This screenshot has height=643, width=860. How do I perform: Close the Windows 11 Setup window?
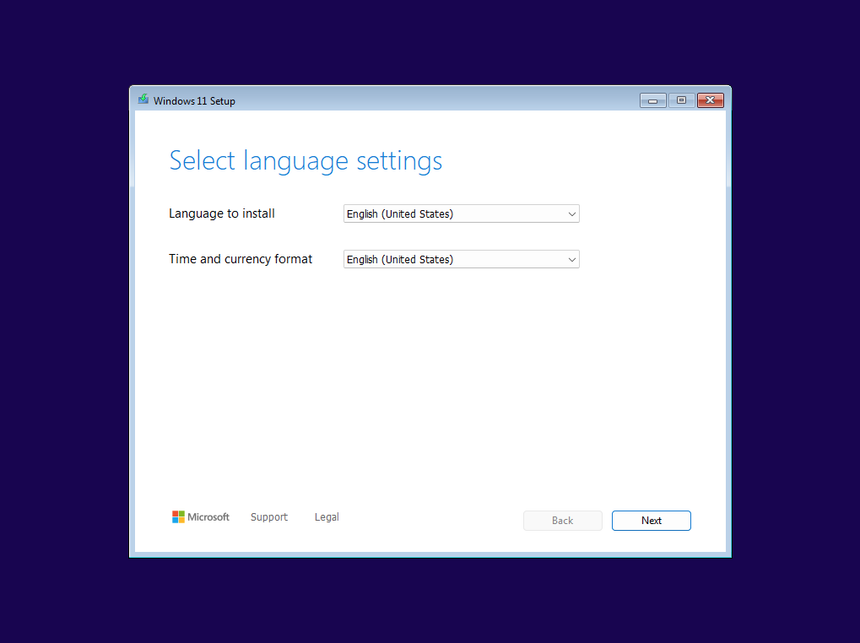pos(710,100)
